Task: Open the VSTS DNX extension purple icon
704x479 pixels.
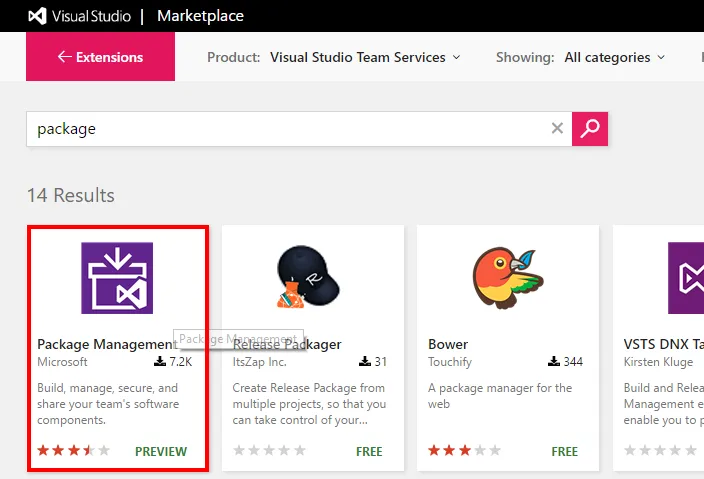Action: 686,278
